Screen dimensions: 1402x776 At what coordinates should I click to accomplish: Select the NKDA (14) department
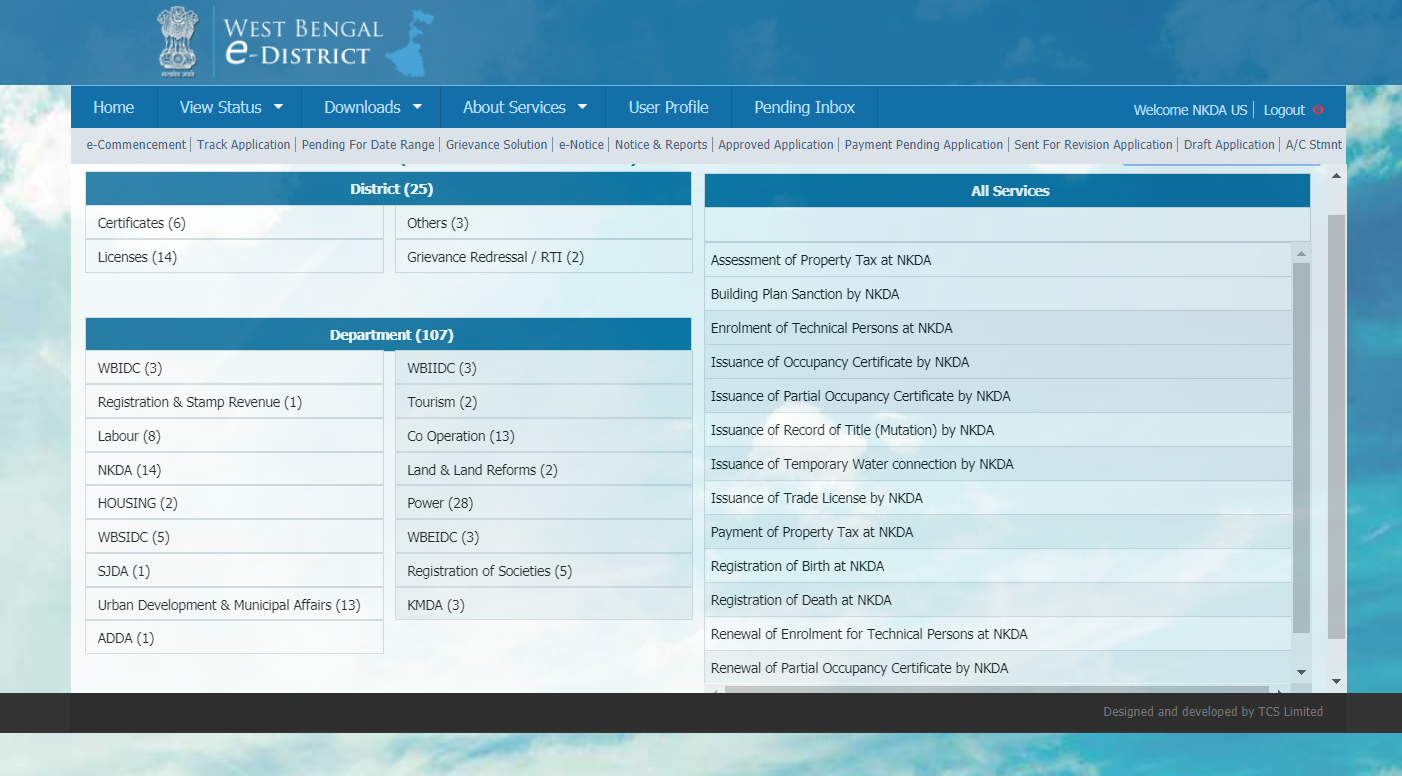[x=130, y=470]
